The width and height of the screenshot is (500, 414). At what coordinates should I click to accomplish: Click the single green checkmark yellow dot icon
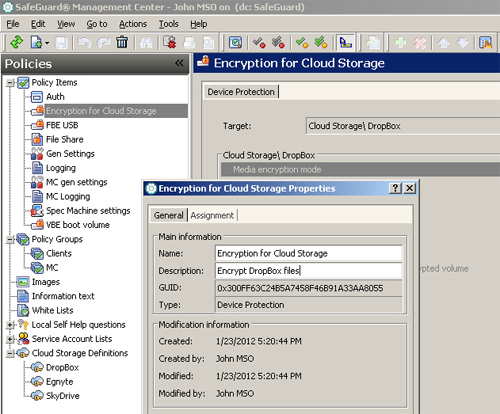coord(302,43)
